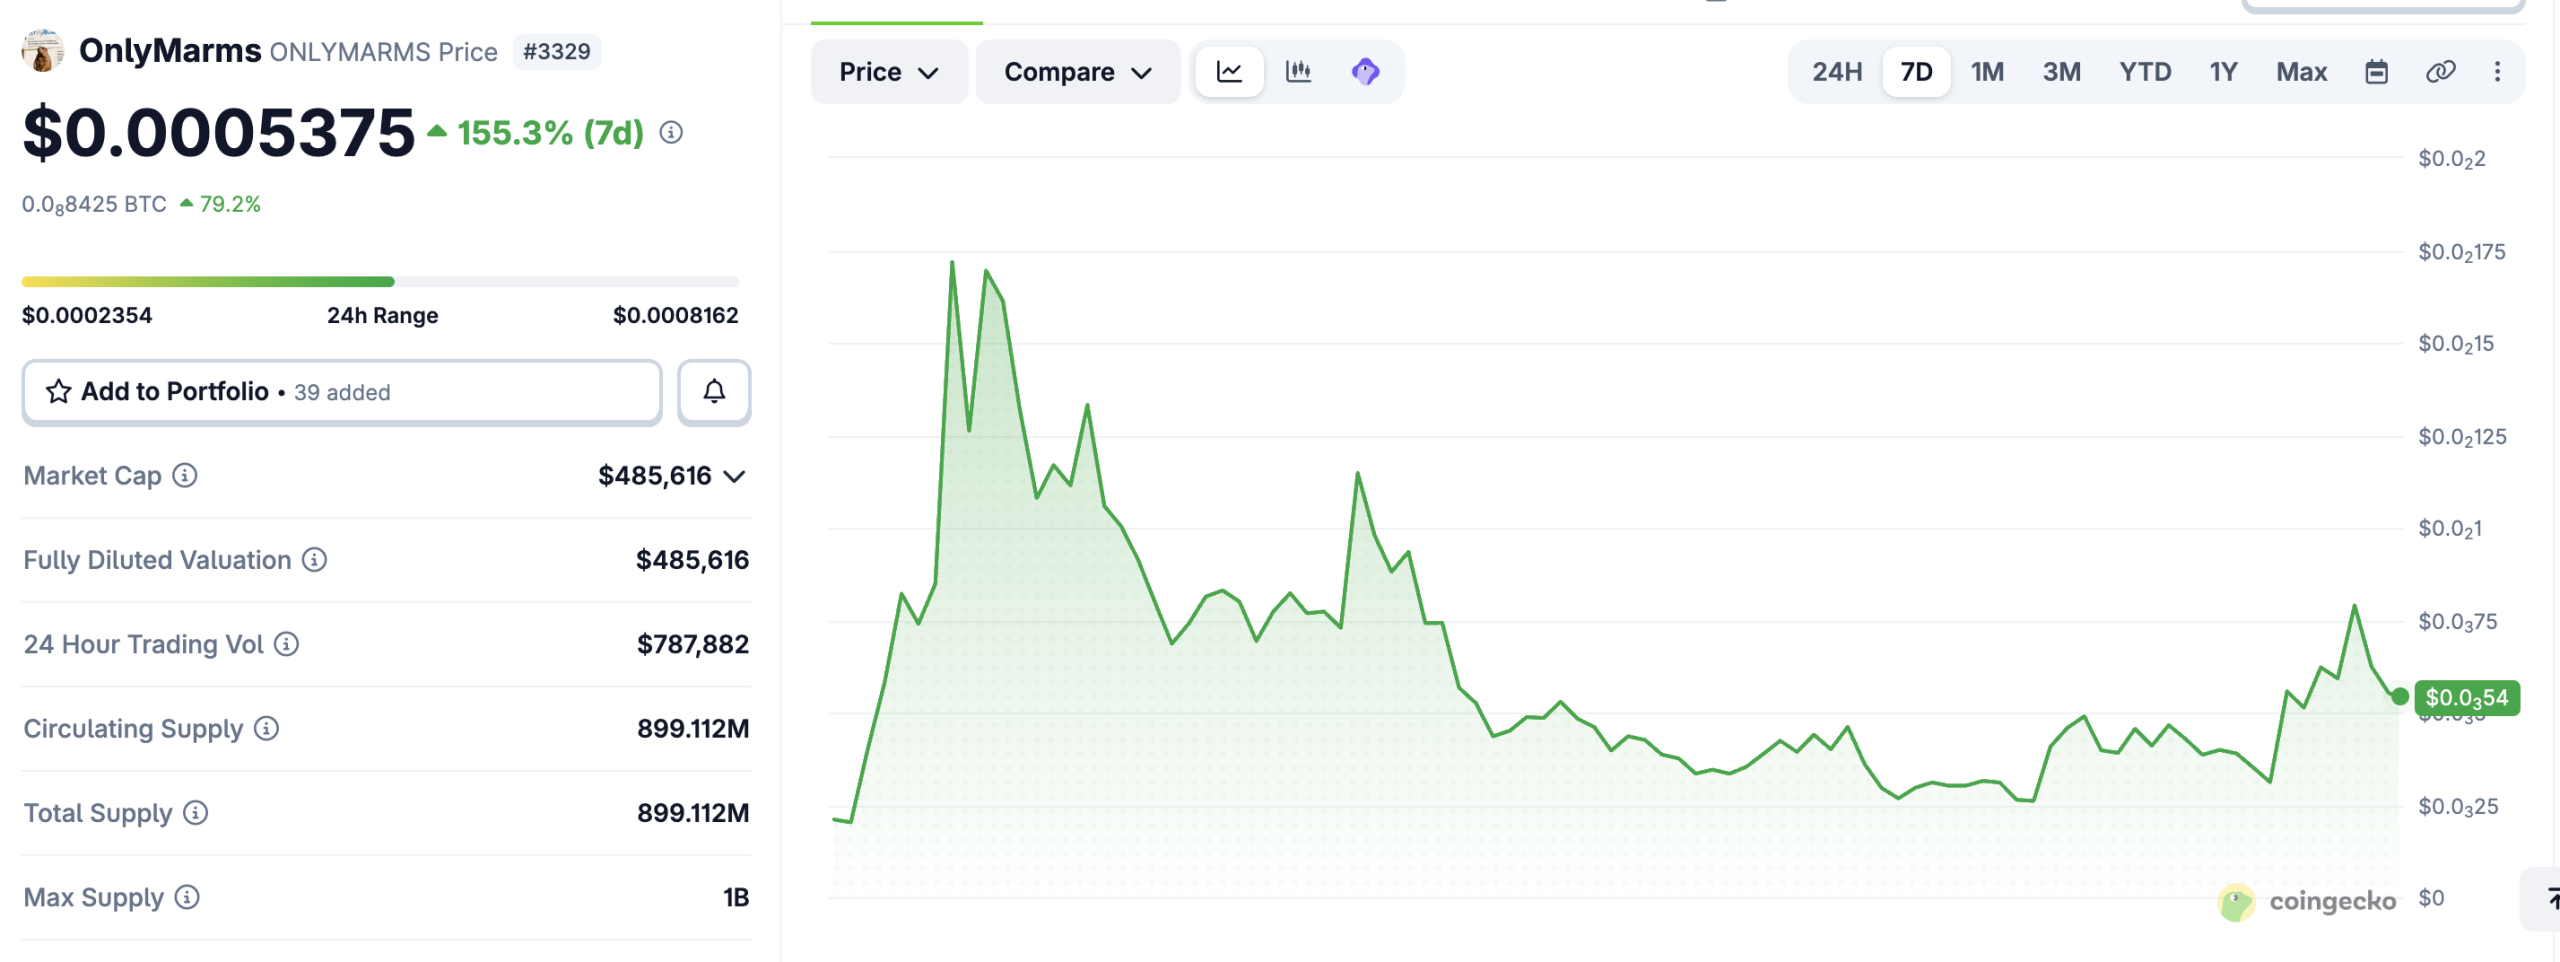The image size is (2560, 962).
Task: Click the #3329 rank badge
Action: point(557,52)
